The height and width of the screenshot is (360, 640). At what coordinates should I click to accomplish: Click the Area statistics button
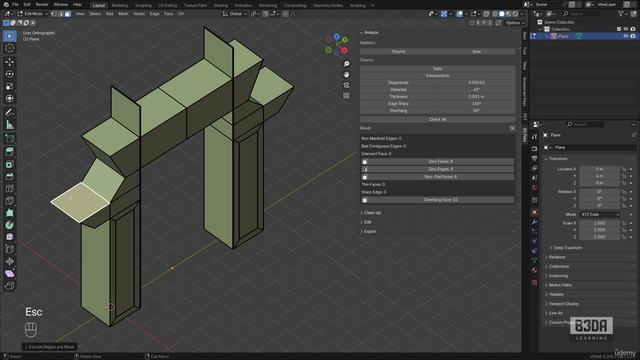click(476, 51)
